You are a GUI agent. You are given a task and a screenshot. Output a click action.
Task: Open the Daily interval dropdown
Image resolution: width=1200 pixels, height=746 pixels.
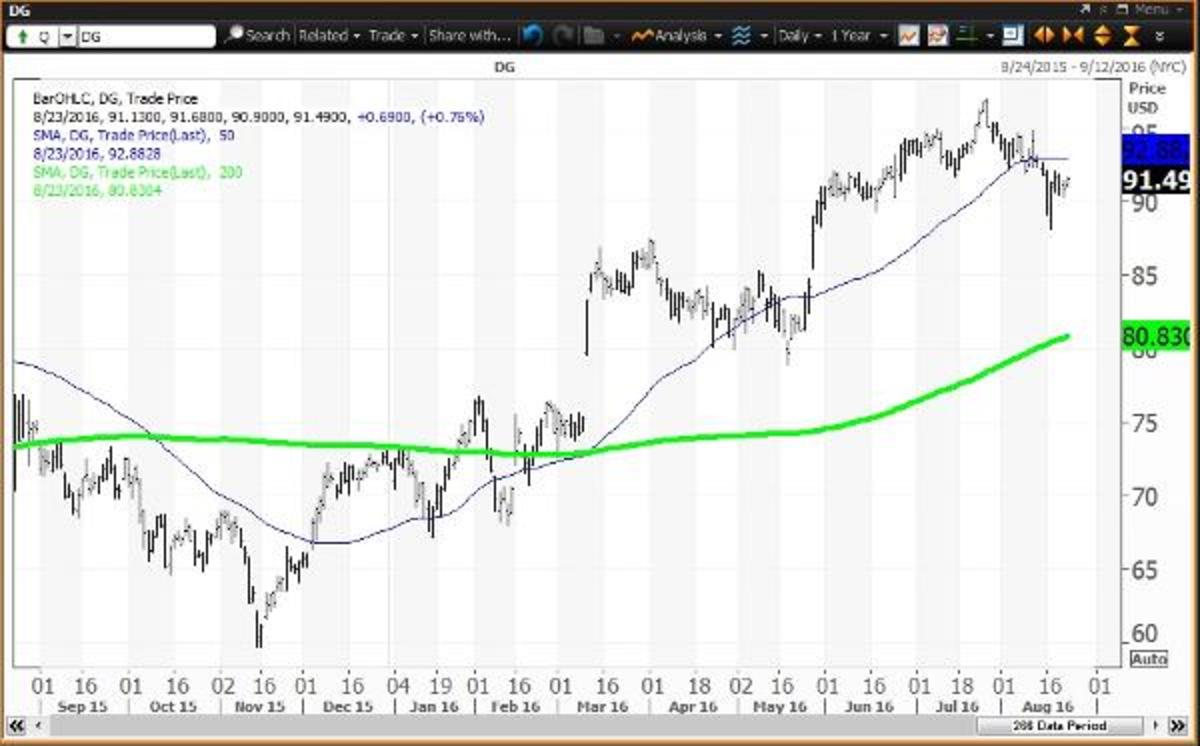pos(798,35)
